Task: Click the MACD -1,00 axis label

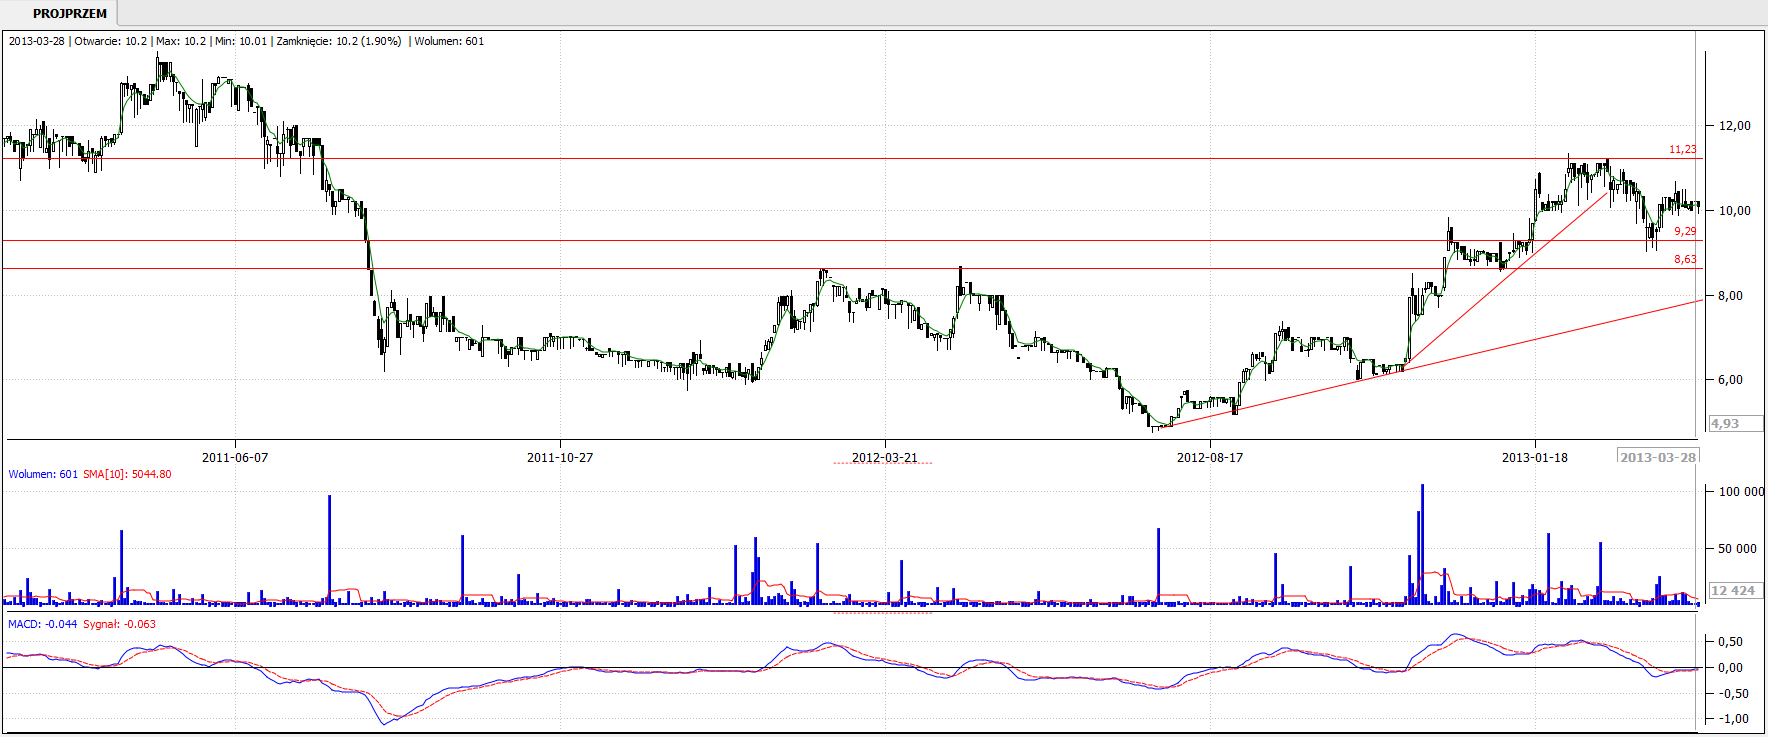Action: (1734, 719)
